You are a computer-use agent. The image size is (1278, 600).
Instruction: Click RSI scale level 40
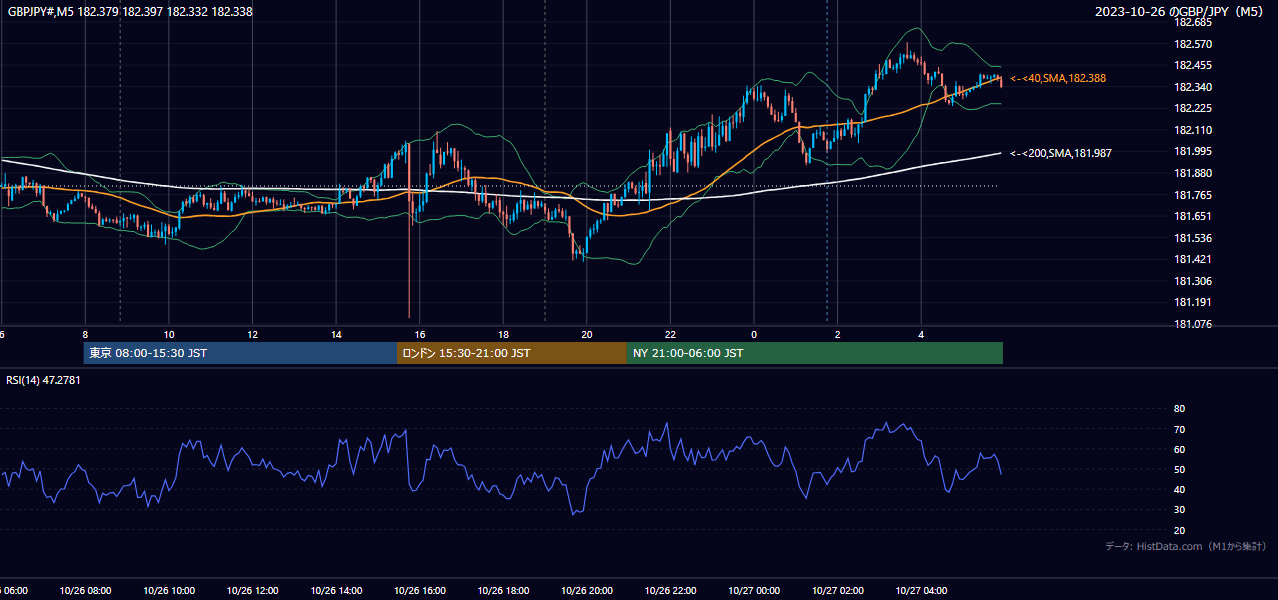[1179, 490]
